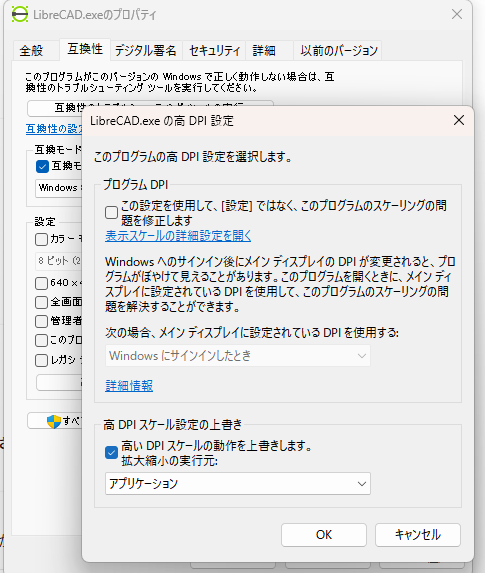Enable the プログラム DPI scaling fix checkbox

(x=111, y=212)
